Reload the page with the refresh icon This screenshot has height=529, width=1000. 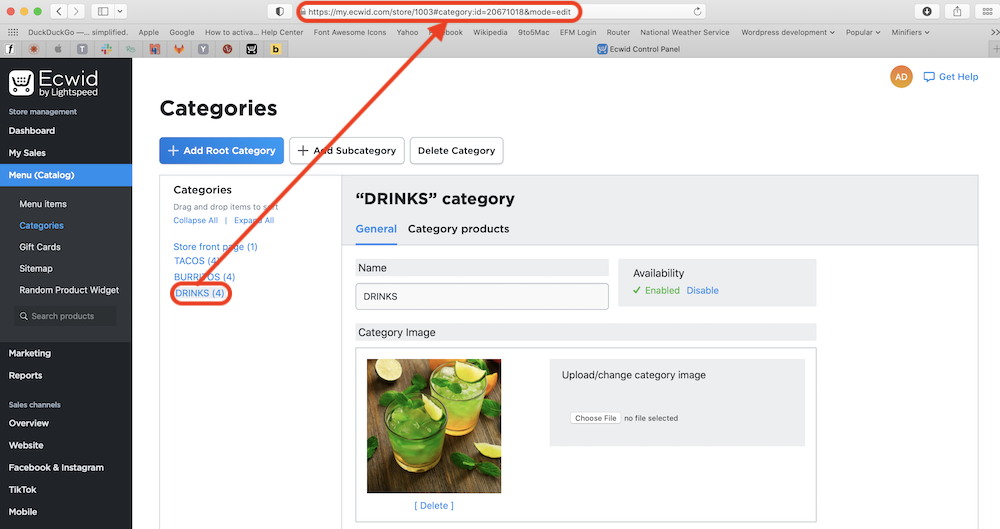click(x=697, y=11)
